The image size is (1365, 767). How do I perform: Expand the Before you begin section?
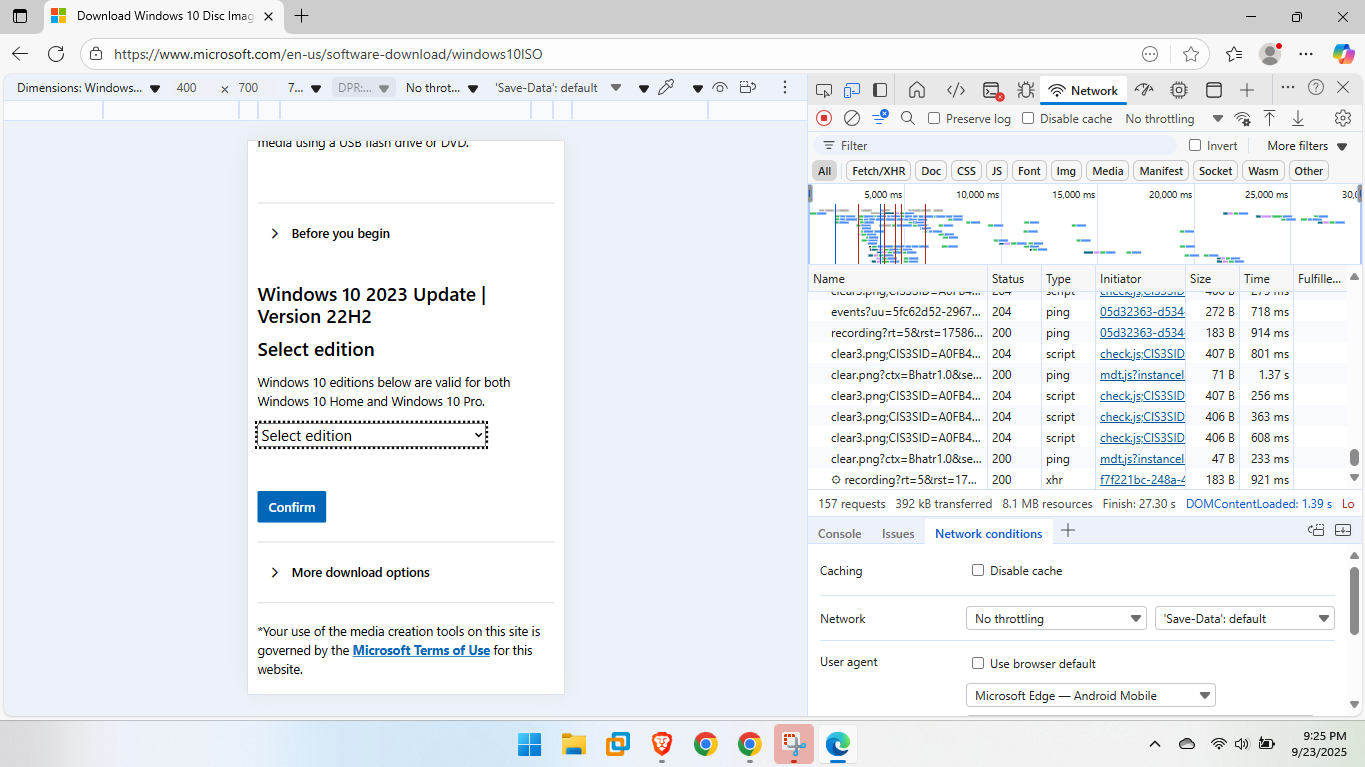coord(340,234)
